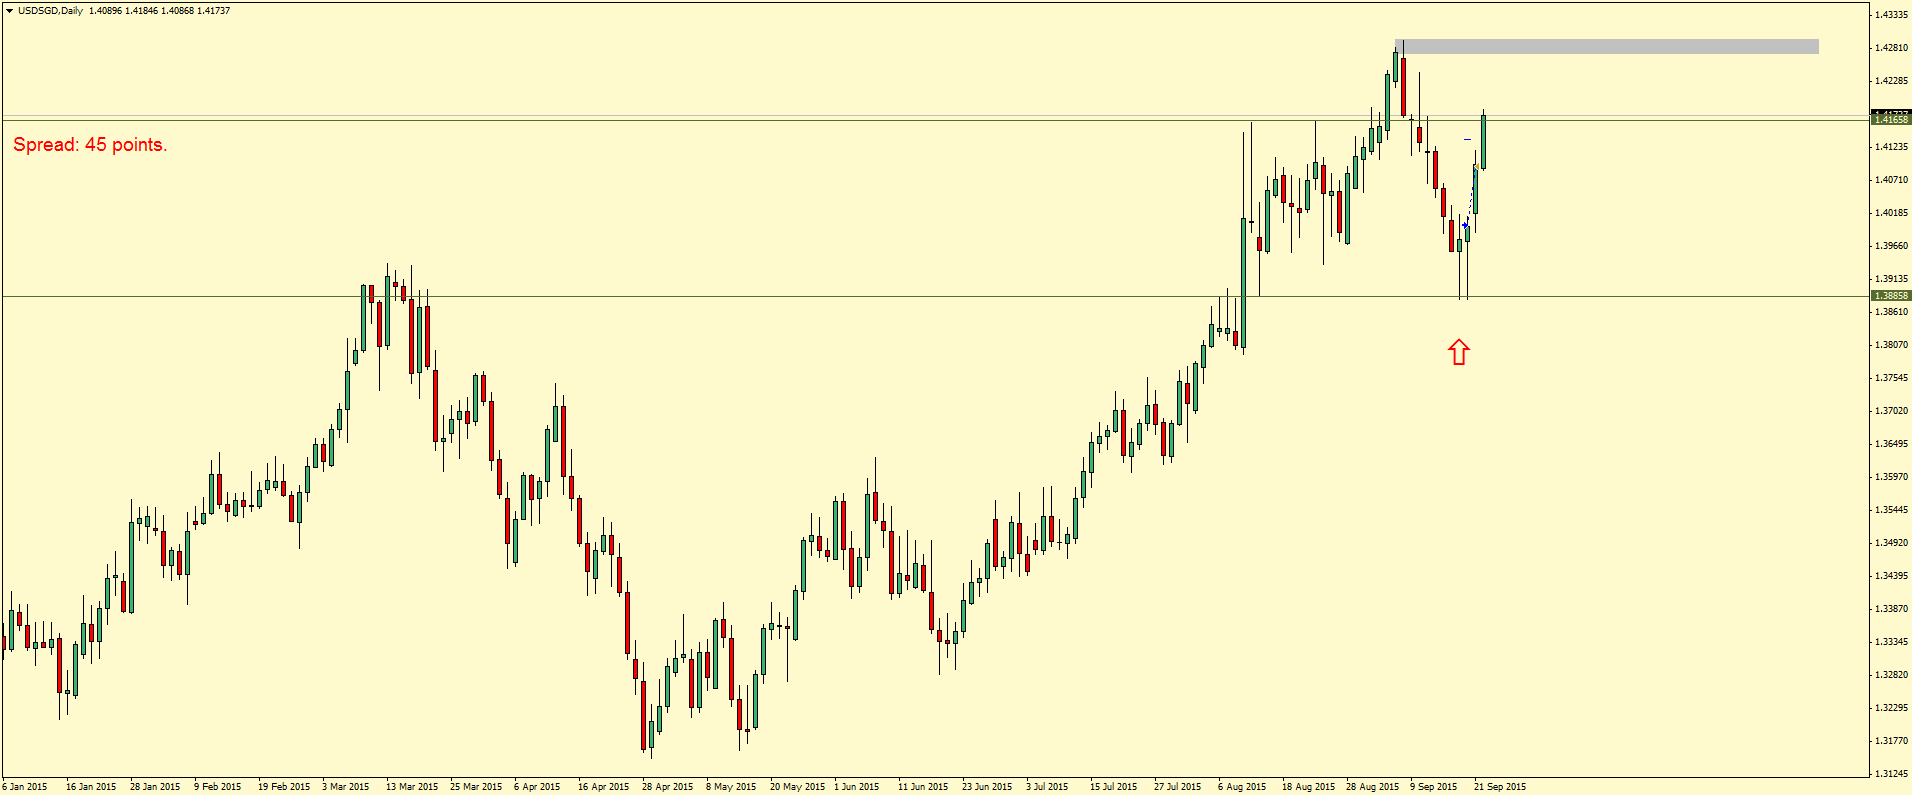Click the 1.40710 price scale label

point(1892,180)
